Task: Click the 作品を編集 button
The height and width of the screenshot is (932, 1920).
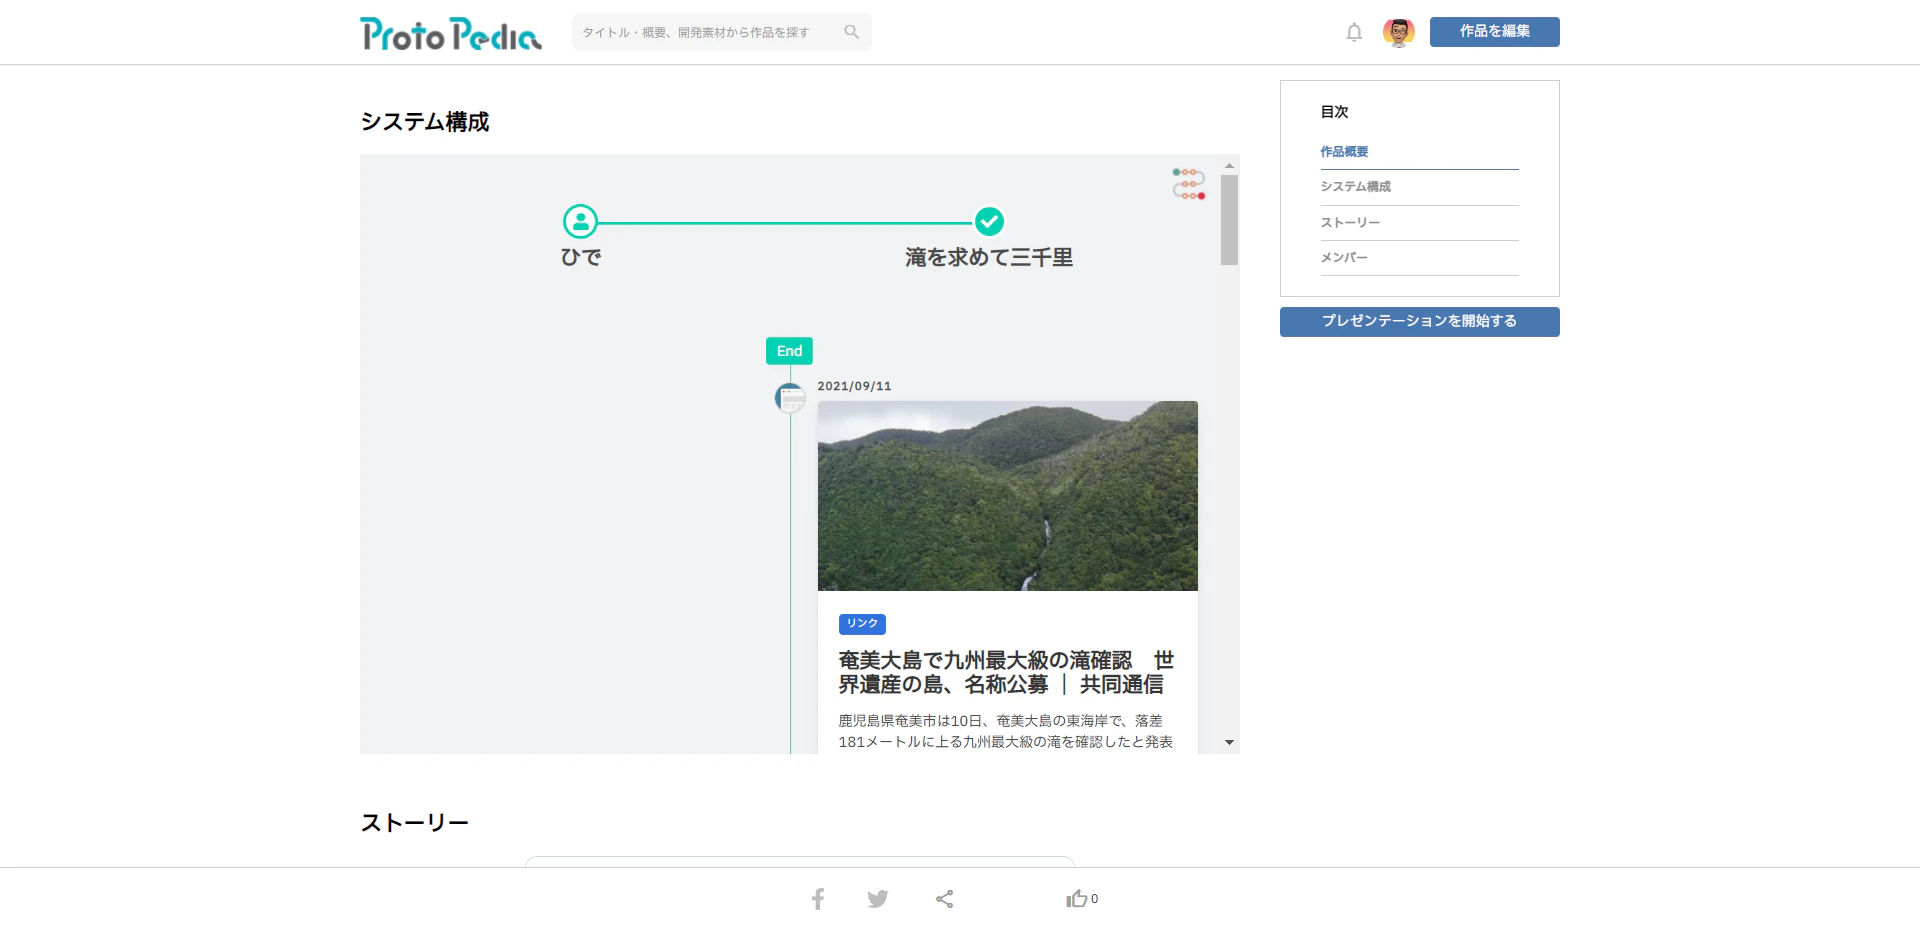Action: click(1494, 32)
